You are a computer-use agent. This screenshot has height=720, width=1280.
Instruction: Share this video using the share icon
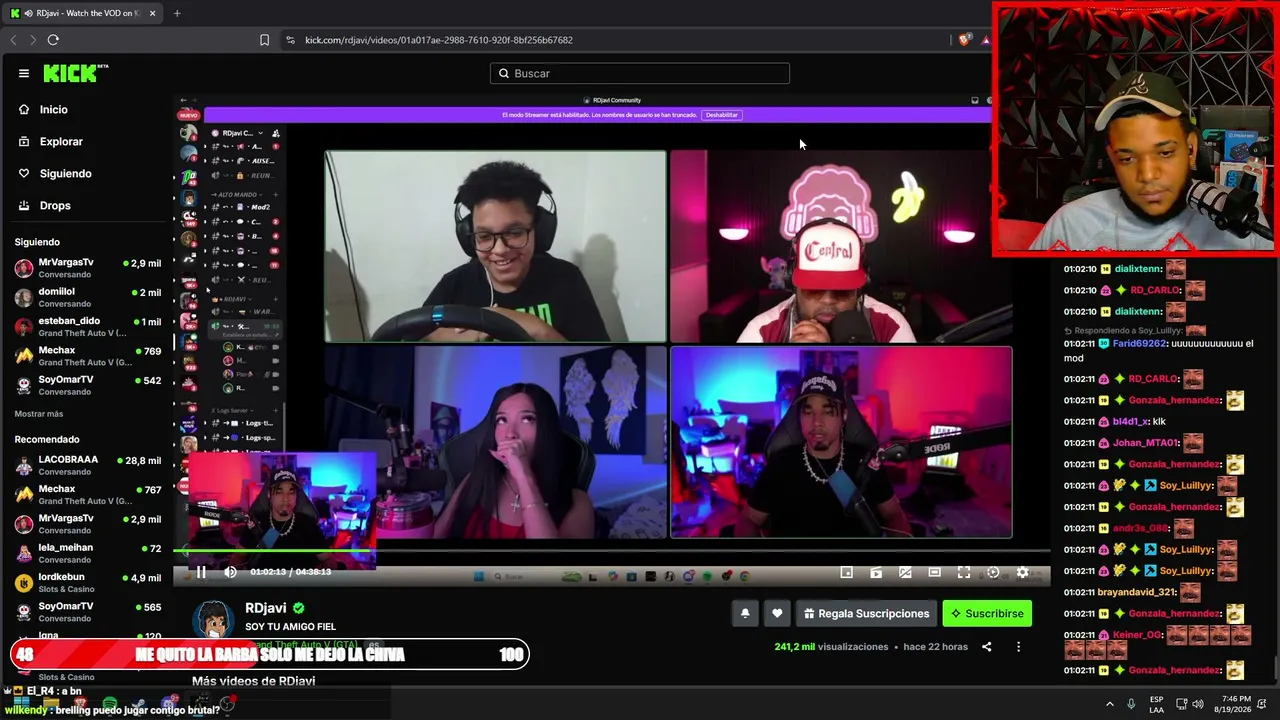[x=986, y=647]
